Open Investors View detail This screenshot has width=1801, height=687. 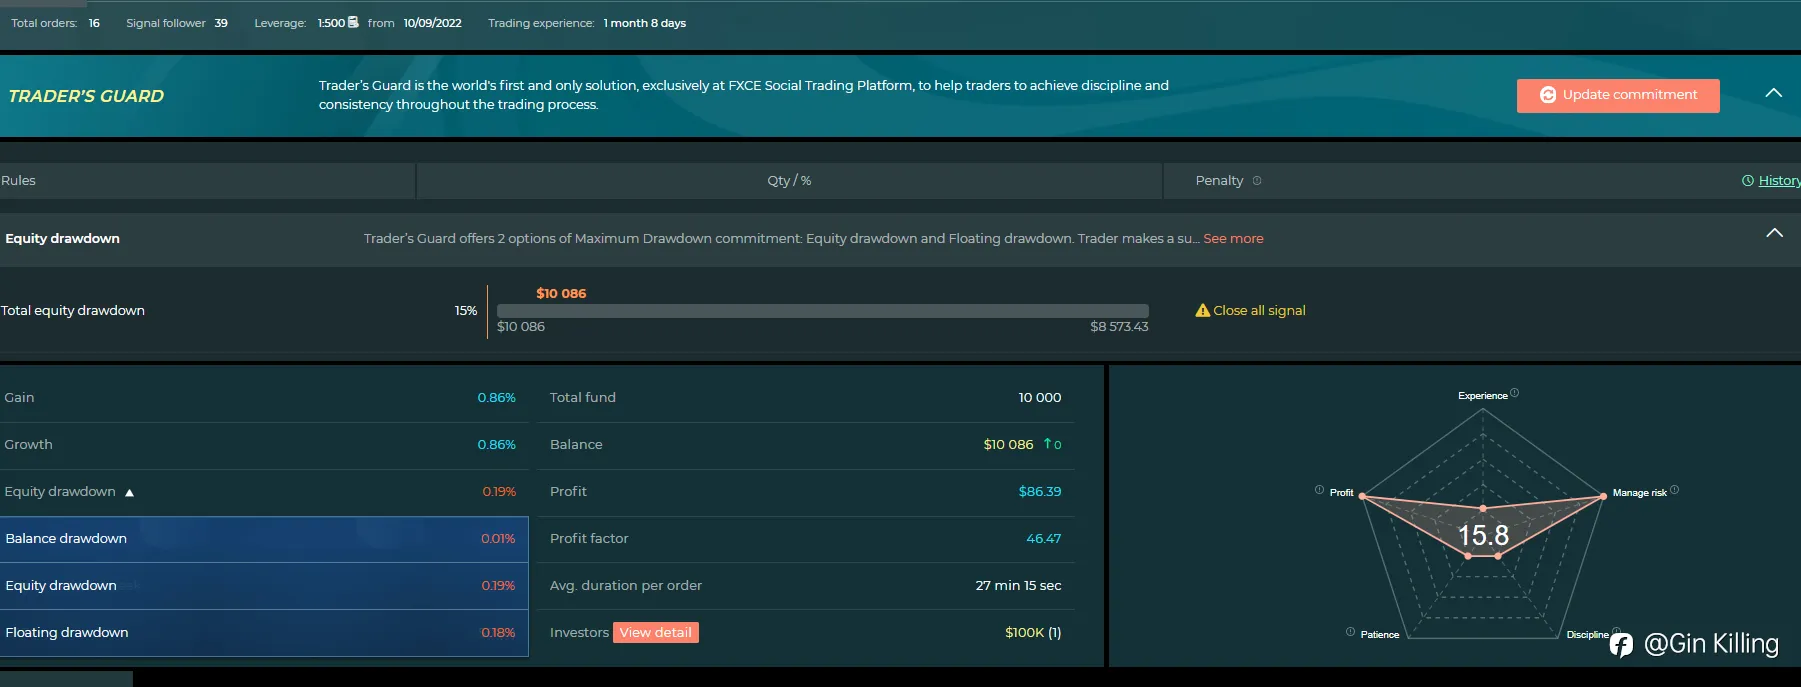coord(656,633)
